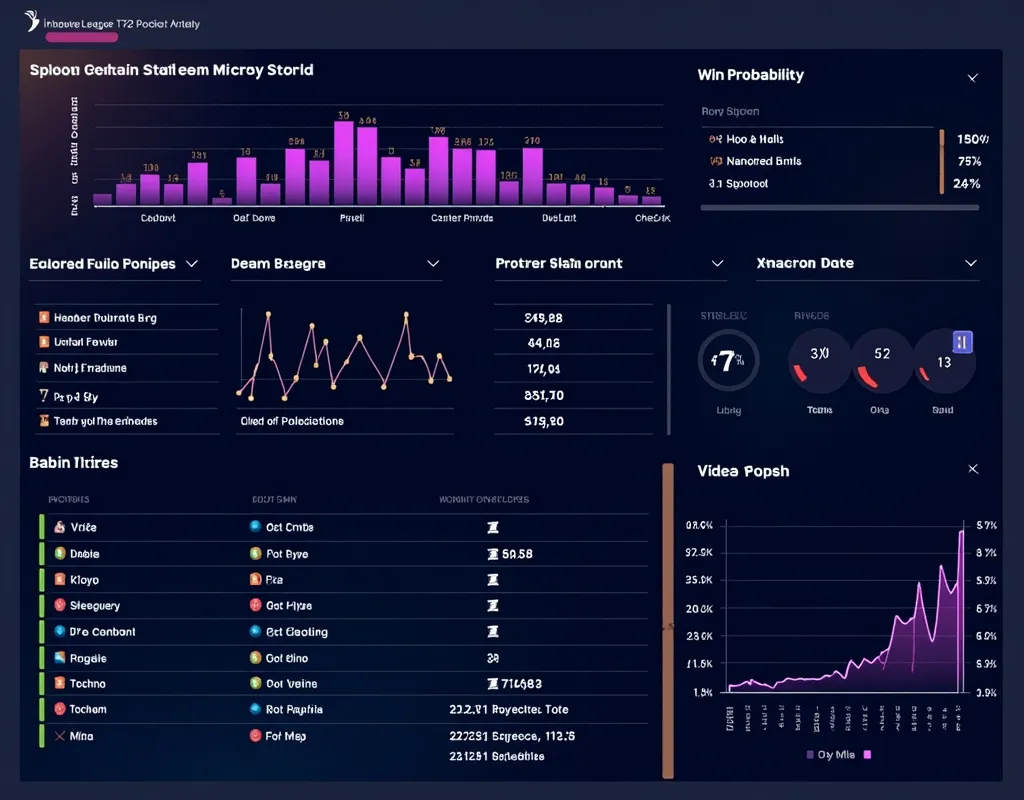Image resolution: width=1024 pixels, height=800 pixels.
Task: Click the Bct Geoting blue icon
Action: pos(255,631)
